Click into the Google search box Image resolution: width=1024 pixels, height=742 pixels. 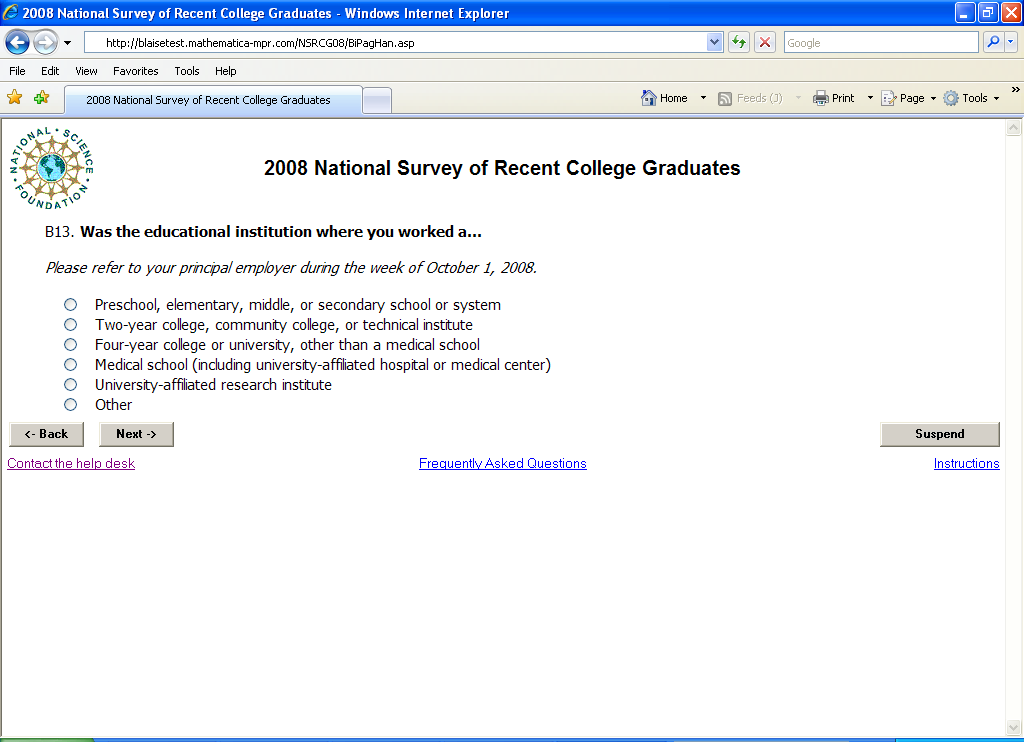pos(880,42)
